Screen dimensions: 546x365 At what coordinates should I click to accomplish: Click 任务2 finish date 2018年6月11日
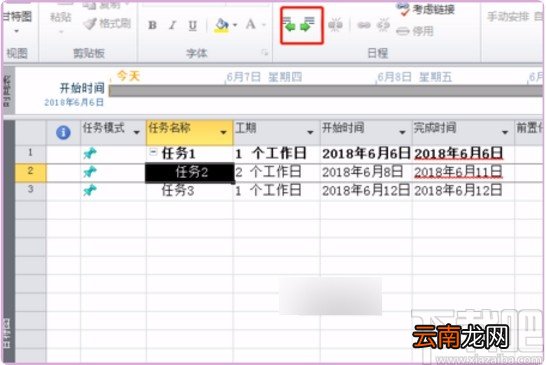click(x=463, y=172)
